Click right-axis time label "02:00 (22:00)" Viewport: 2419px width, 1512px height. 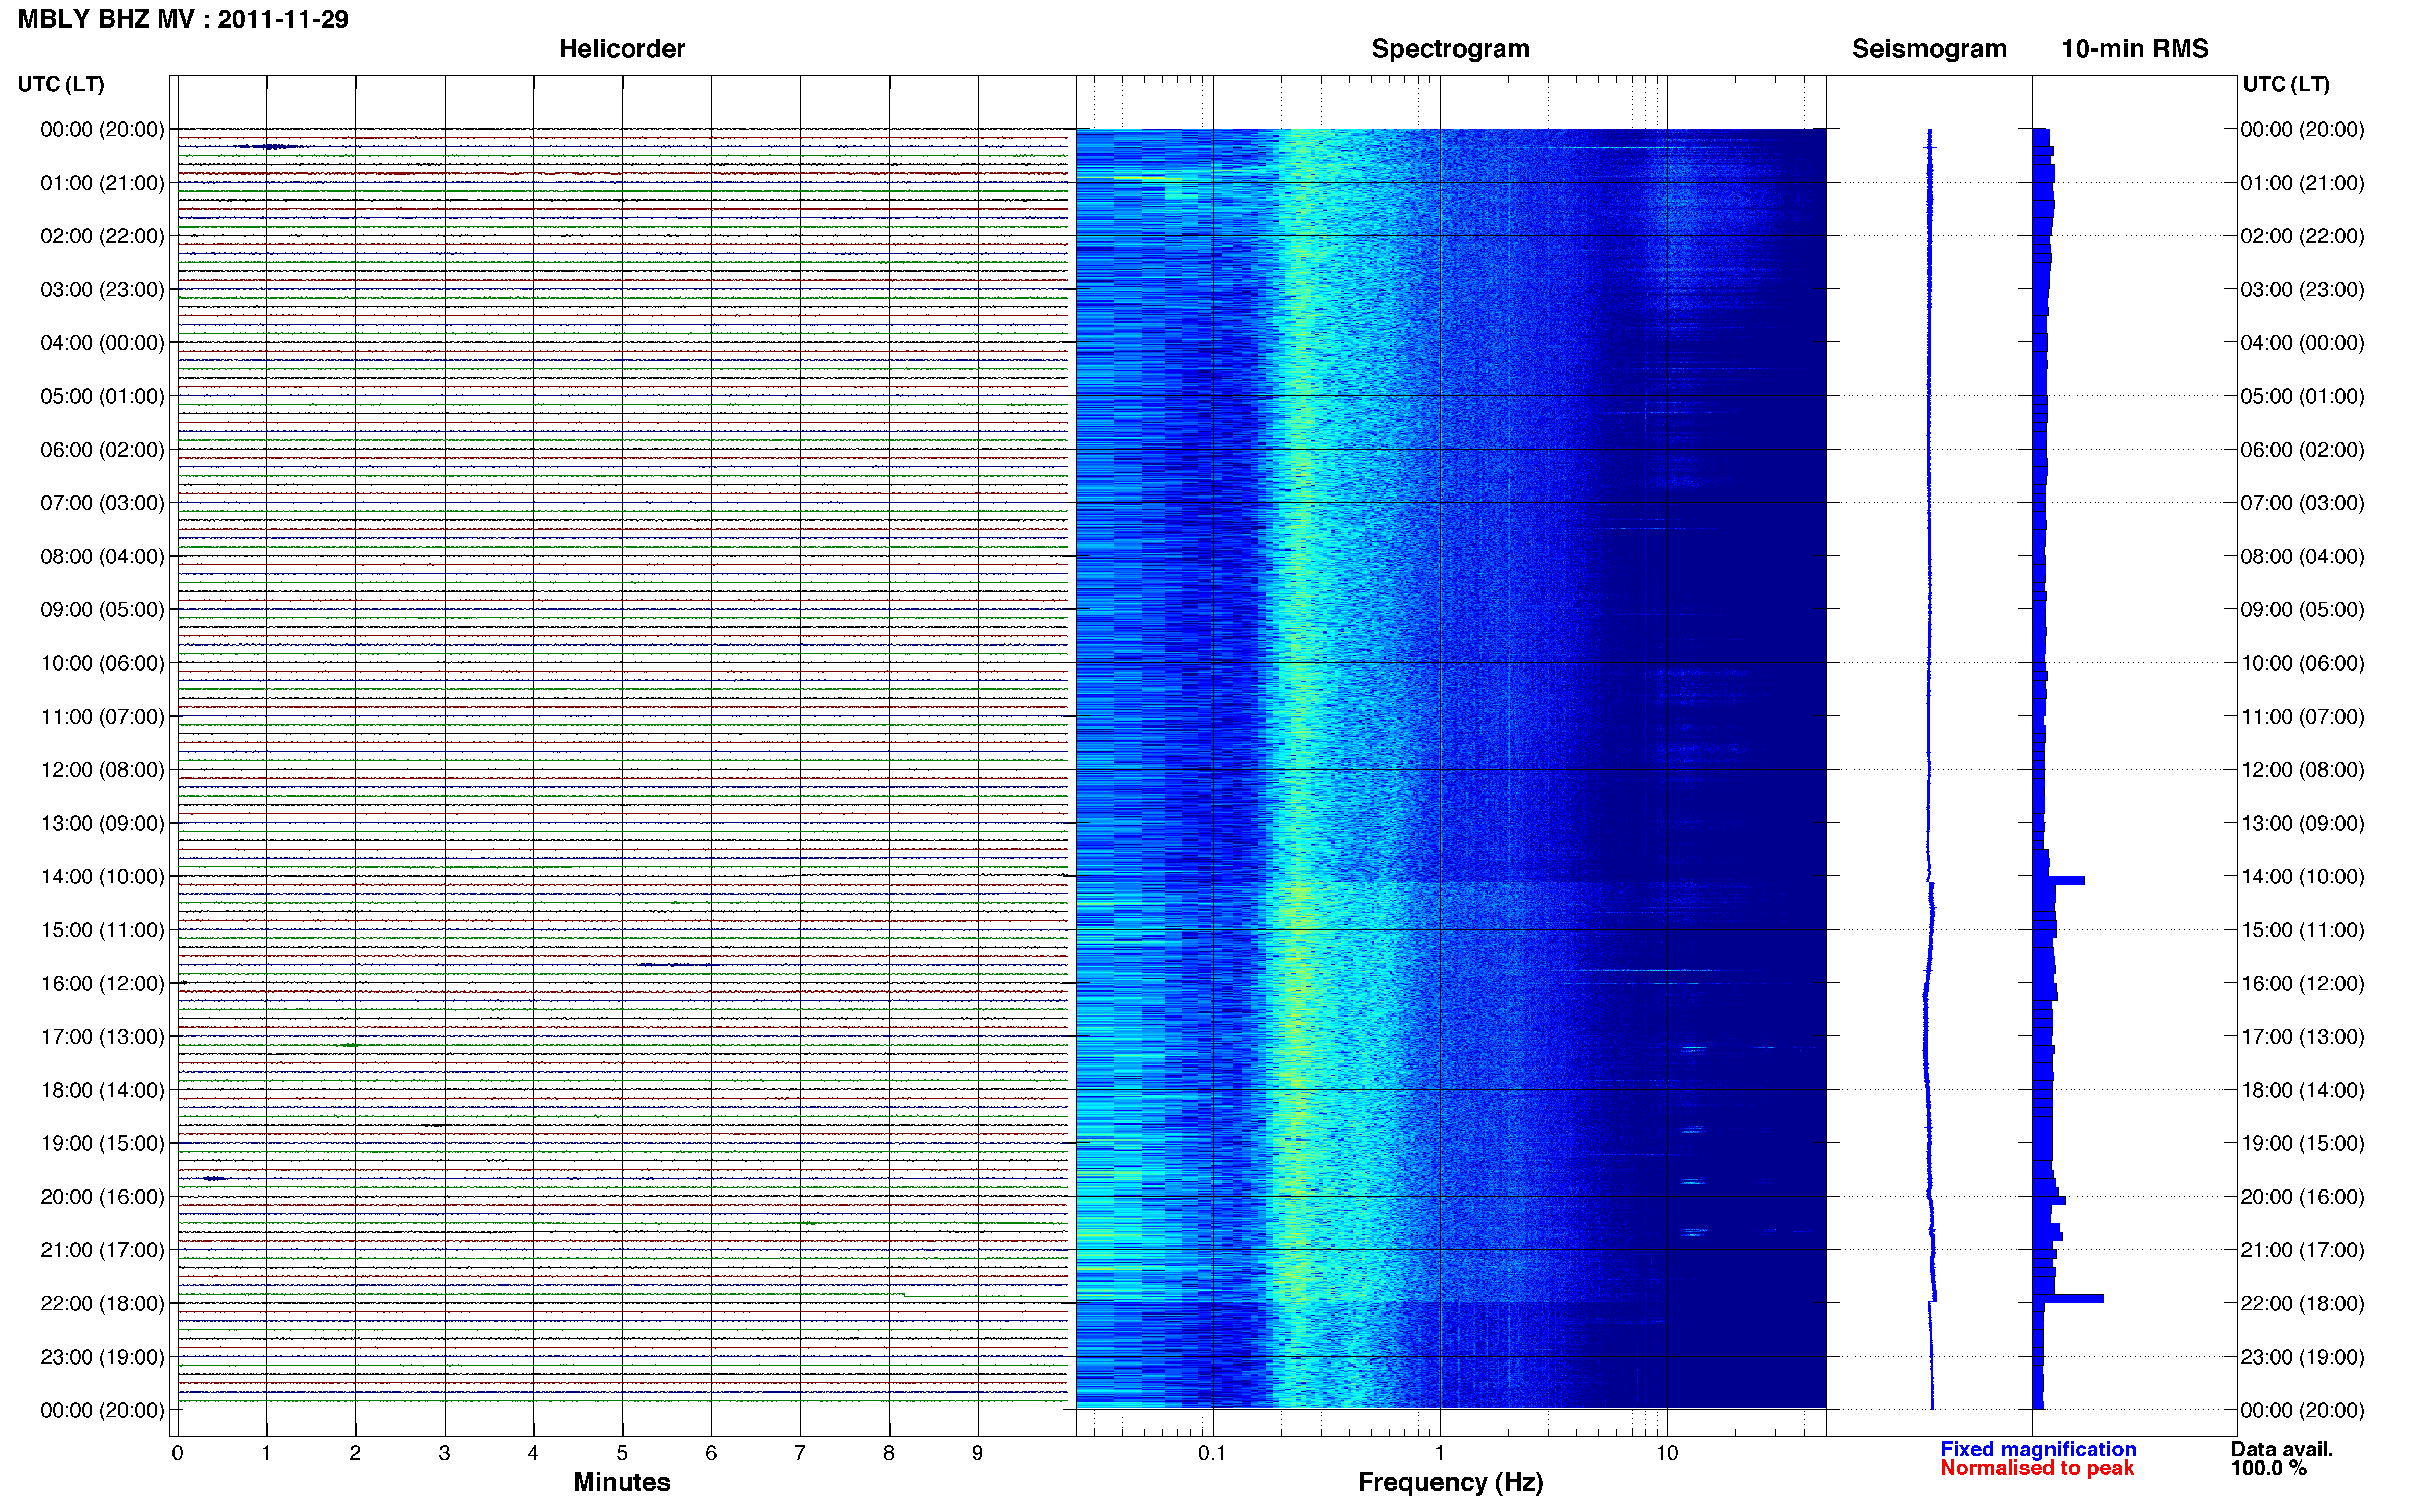[x=2302, y=236]
